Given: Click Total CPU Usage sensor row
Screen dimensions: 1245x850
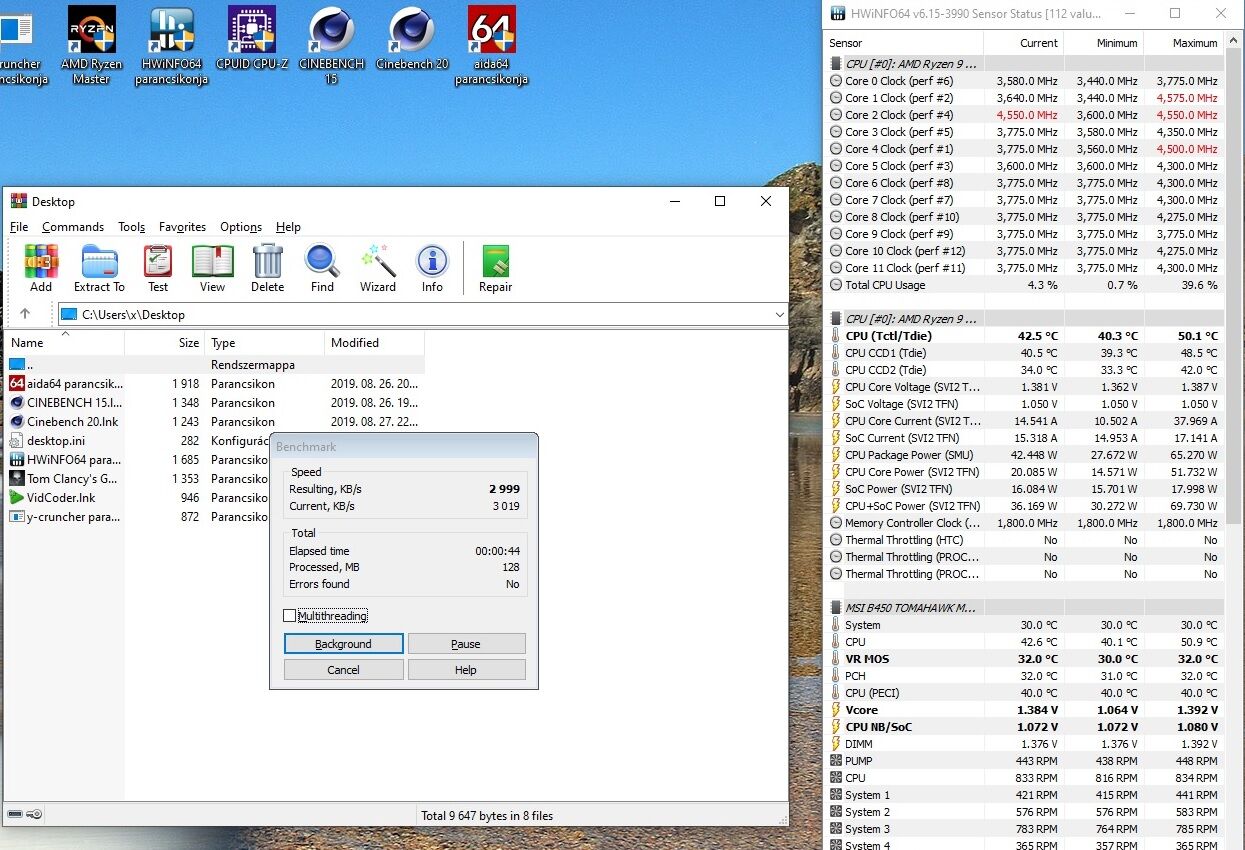Looking at the screenshot, I should [1025, 285].
